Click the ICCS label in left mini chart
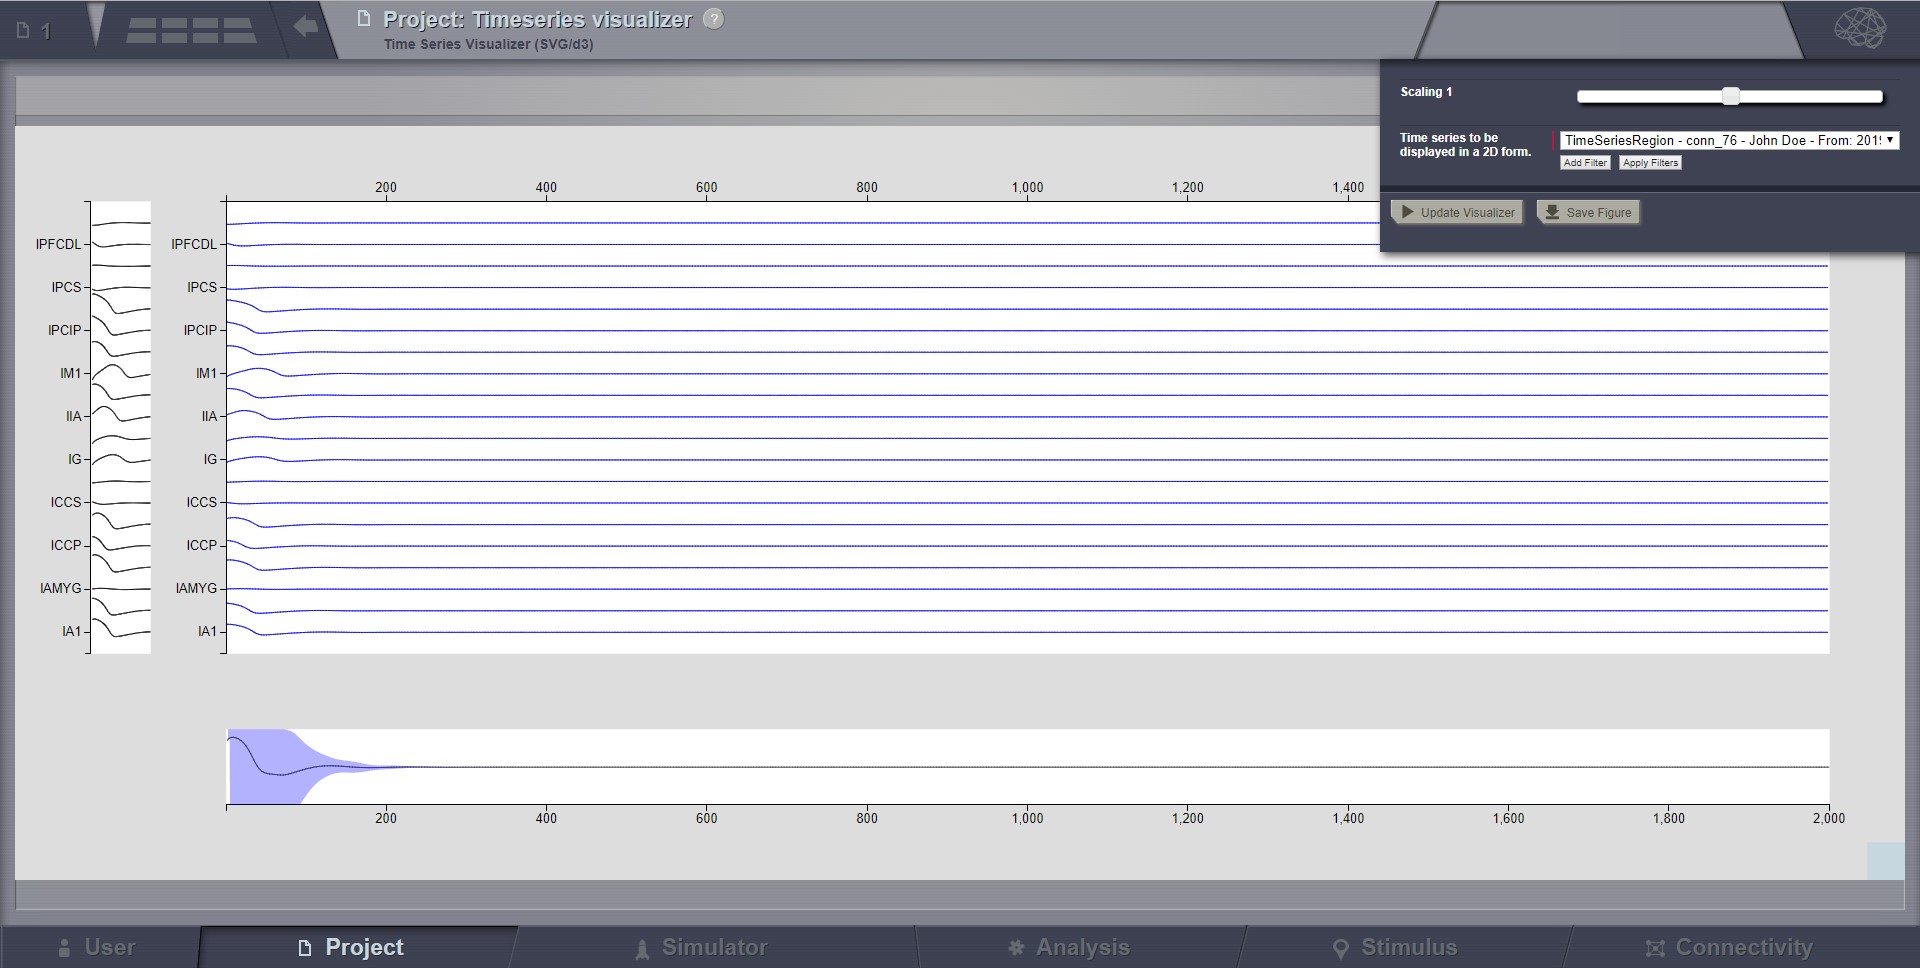The image size is (1920, 968). (x=66, y=502)
